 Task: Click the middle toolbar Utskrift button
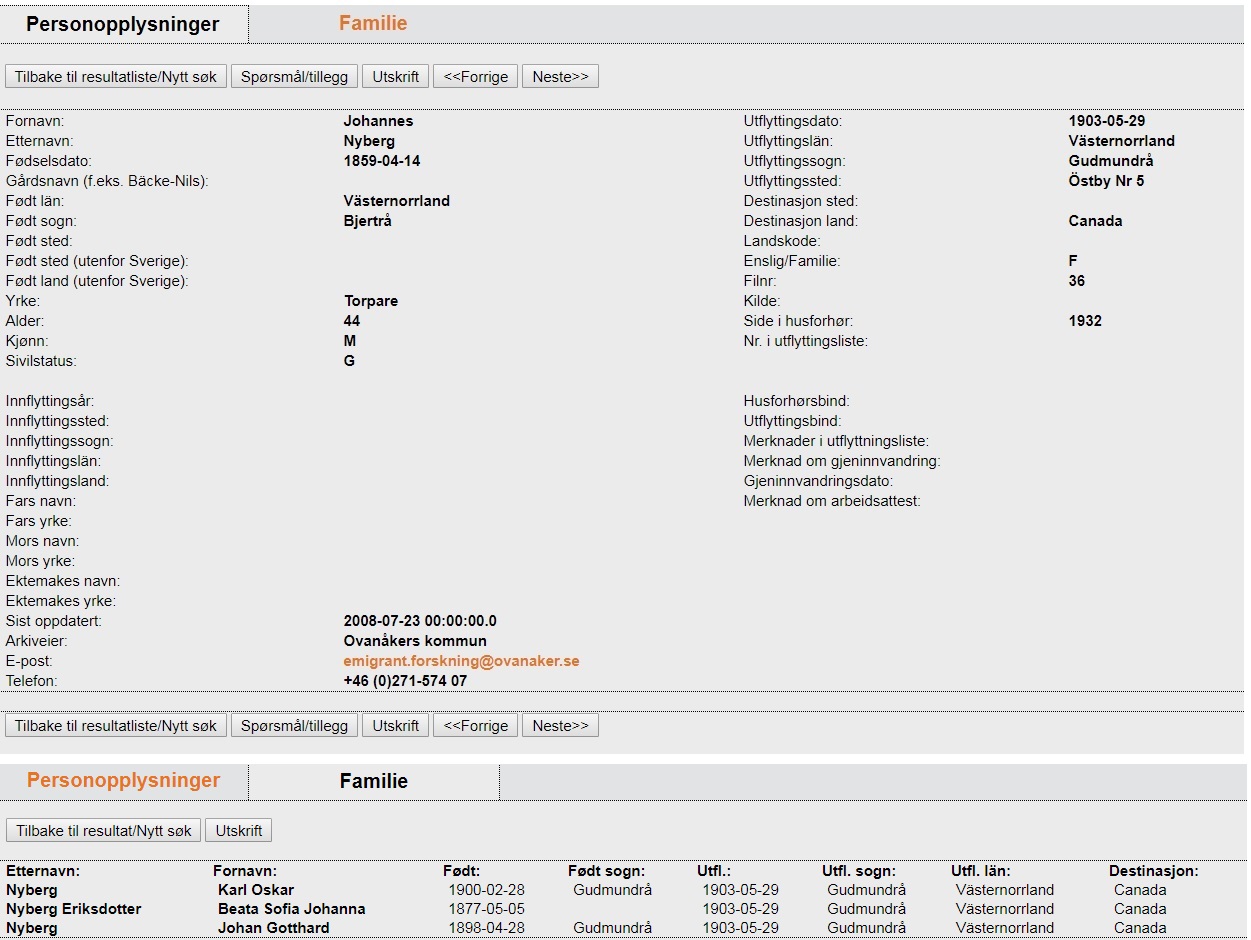396,725
